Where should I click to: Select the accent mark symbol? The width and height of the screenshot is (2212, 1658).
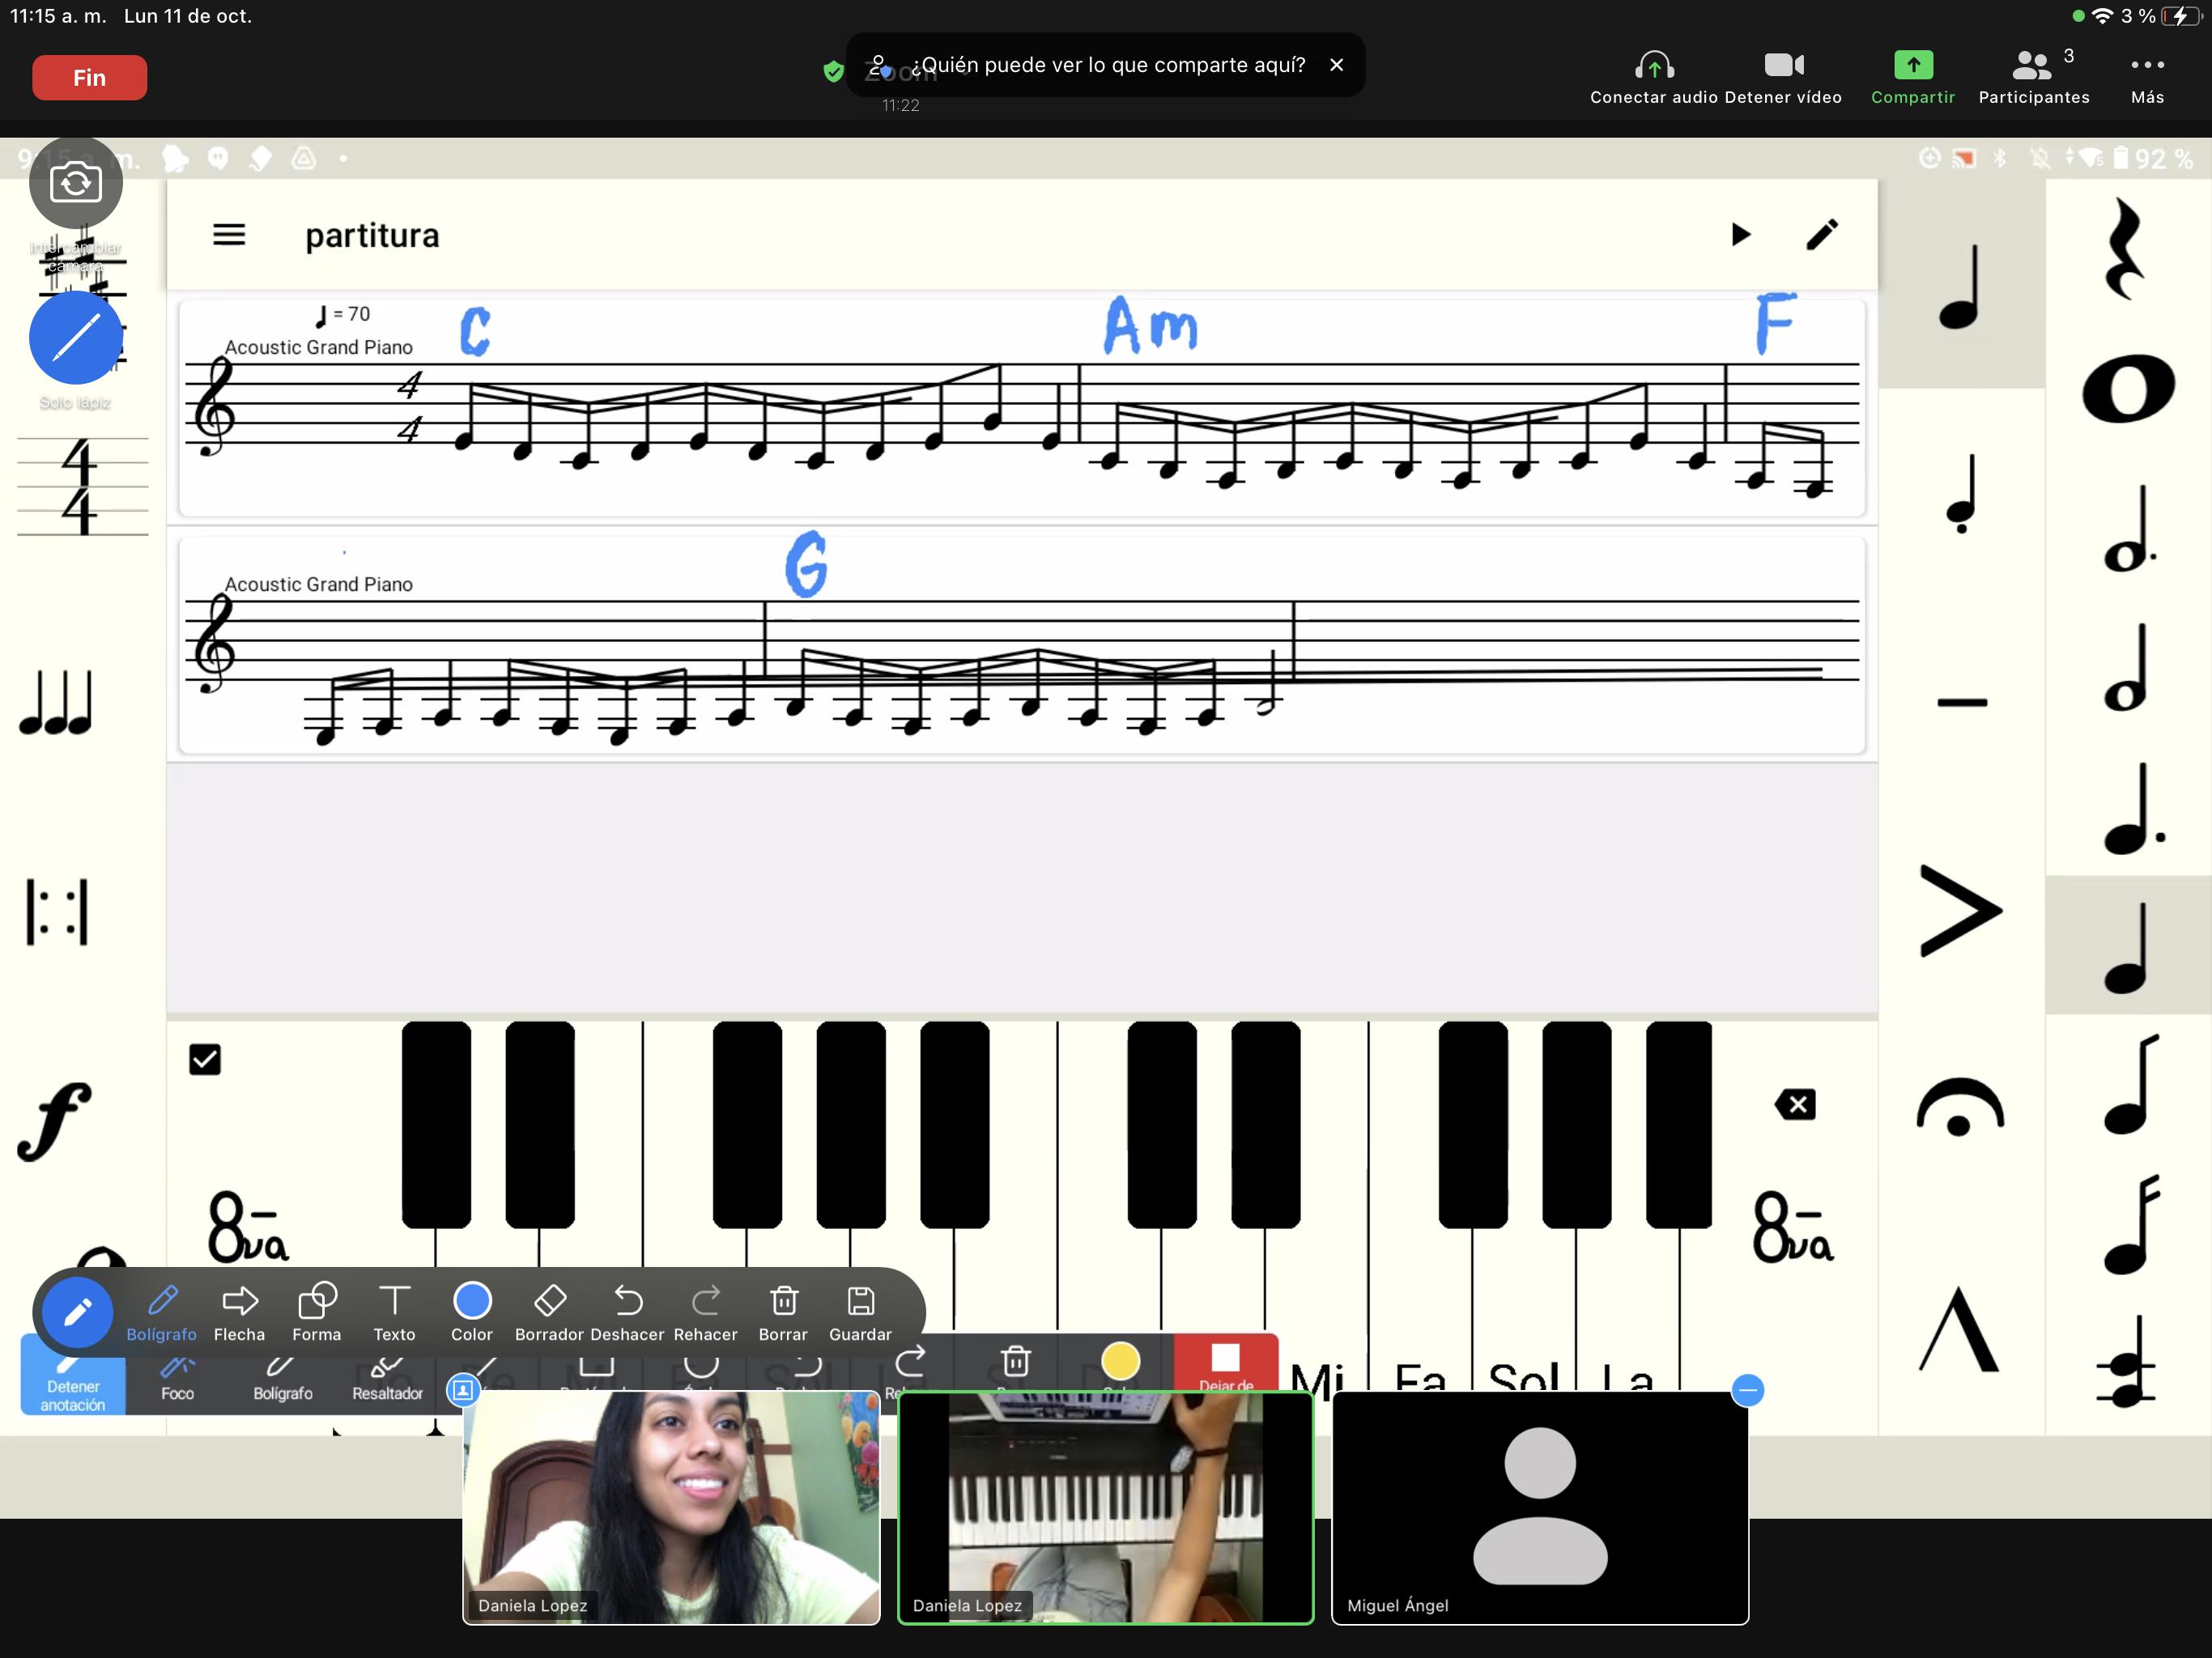1959,910
